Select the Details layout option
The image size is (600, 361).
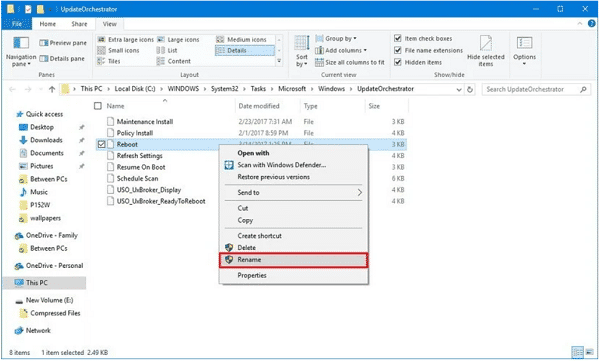click(245, 51)
